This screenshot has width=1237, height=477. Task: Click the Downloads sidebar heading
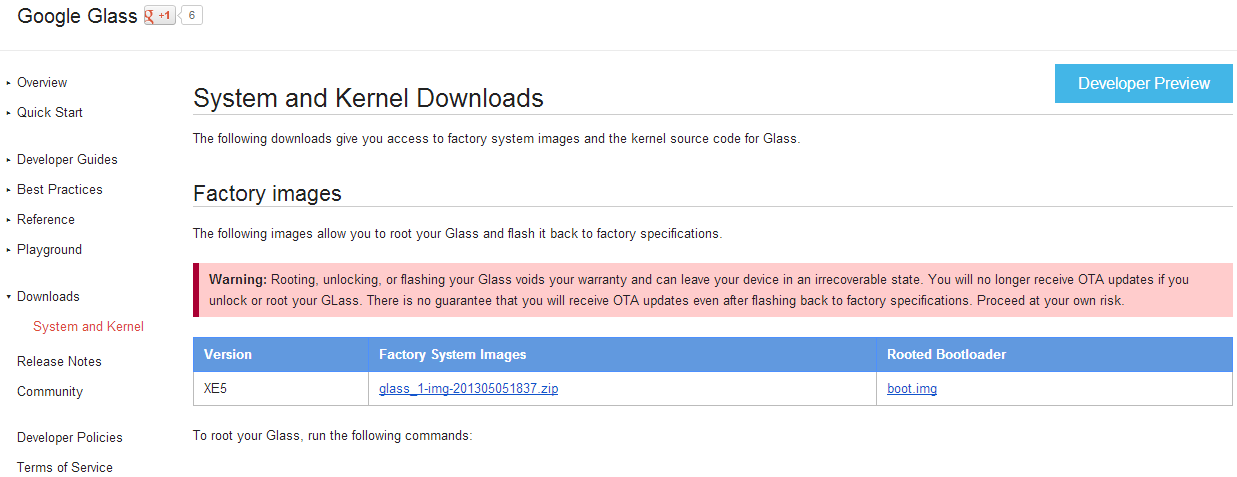tap(48, 297)
